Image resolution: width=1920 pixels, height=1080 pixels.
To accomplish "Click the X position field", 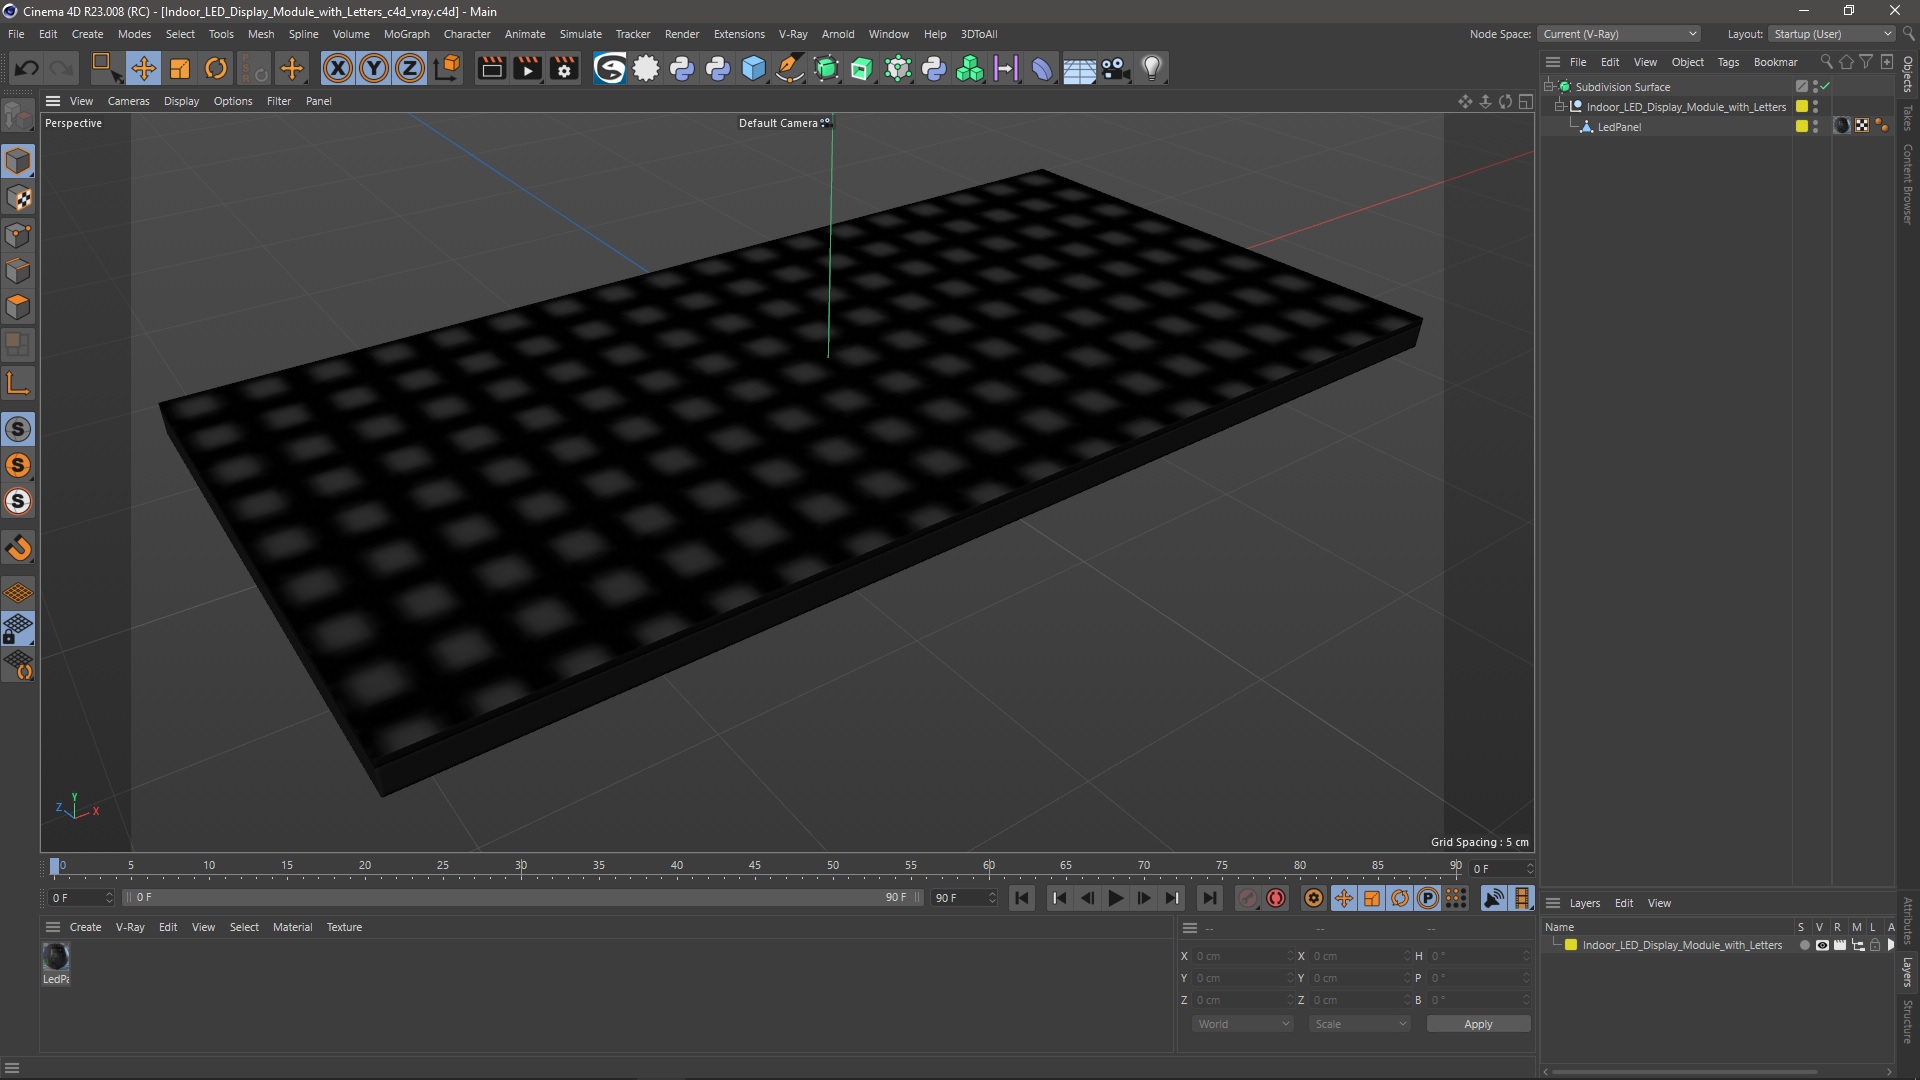I will click(x=1244, y=956).
